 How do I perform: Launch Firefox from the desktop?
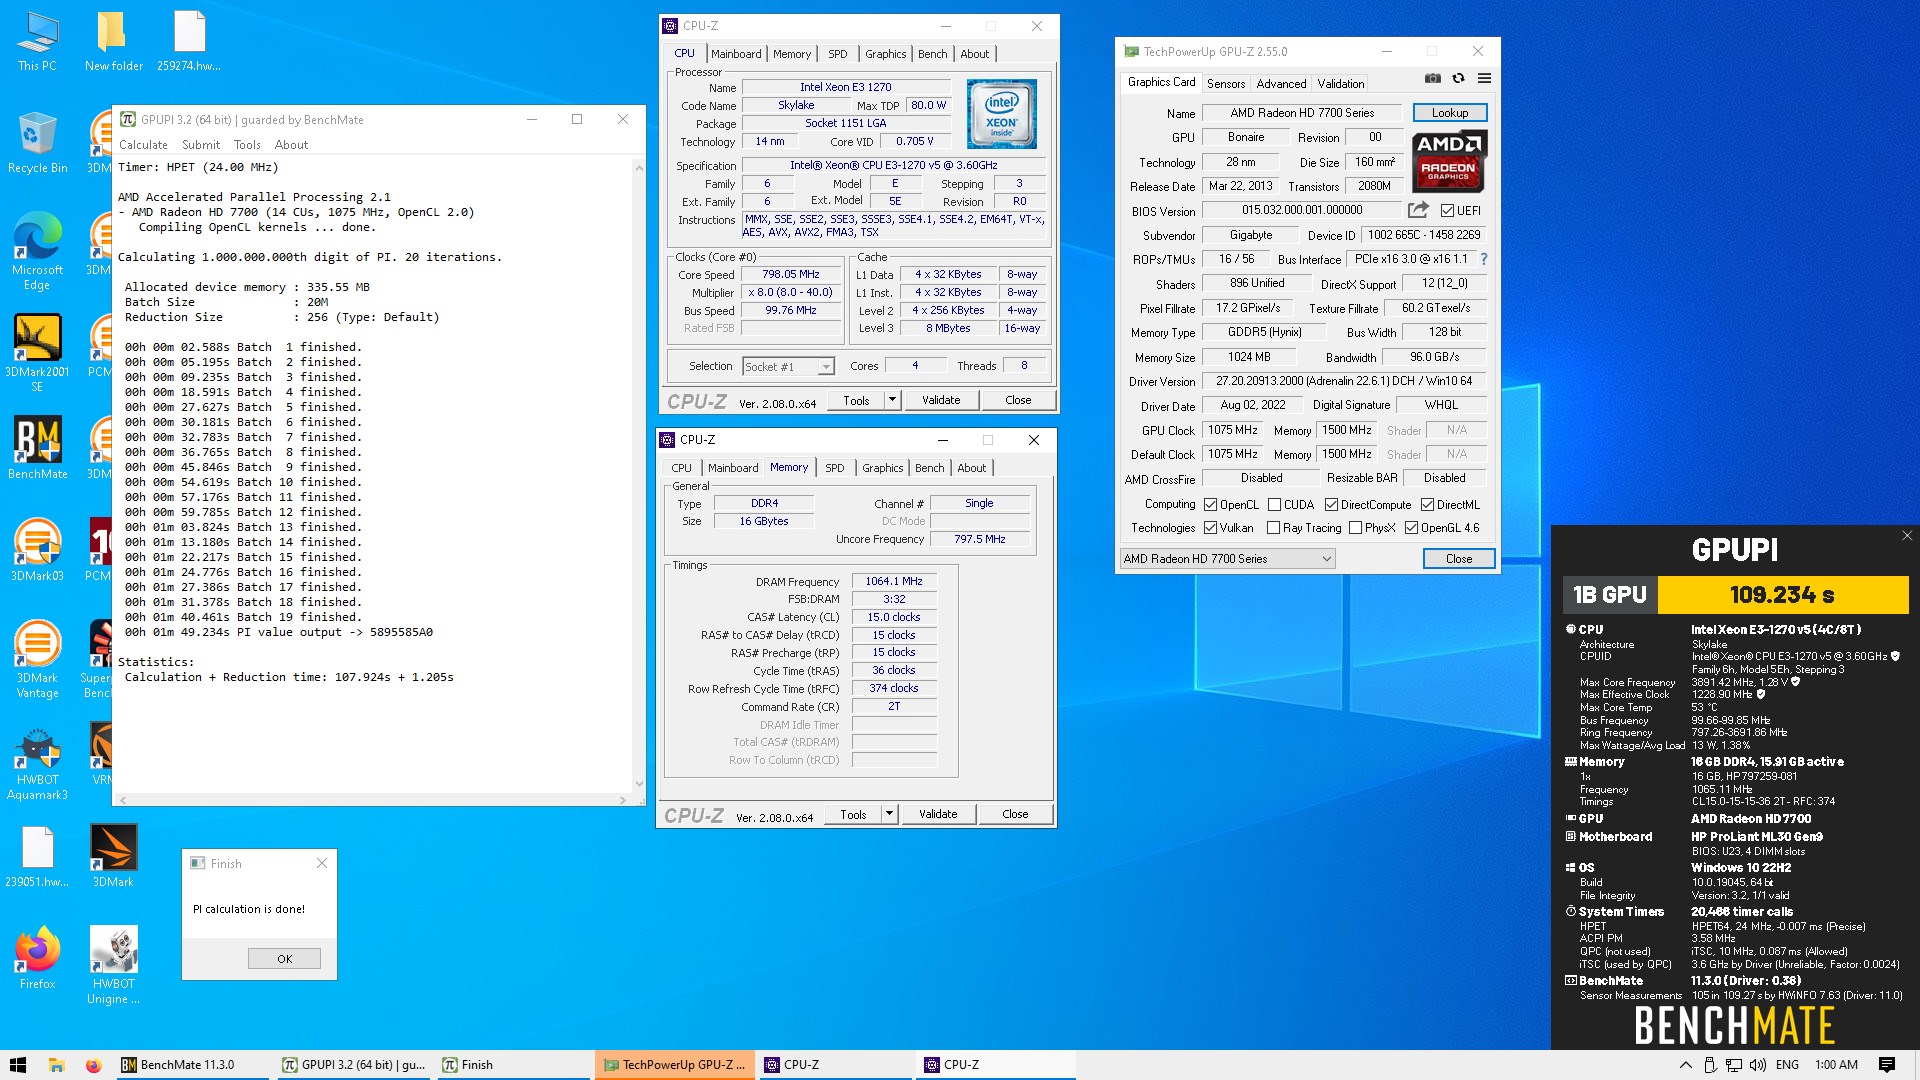tap(37, 958)
